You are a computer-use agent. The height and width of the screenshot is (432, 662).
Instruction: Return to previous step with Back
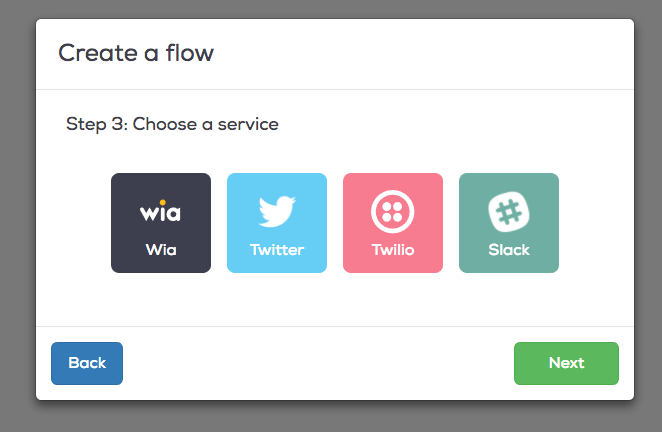[x=87, y=363]
